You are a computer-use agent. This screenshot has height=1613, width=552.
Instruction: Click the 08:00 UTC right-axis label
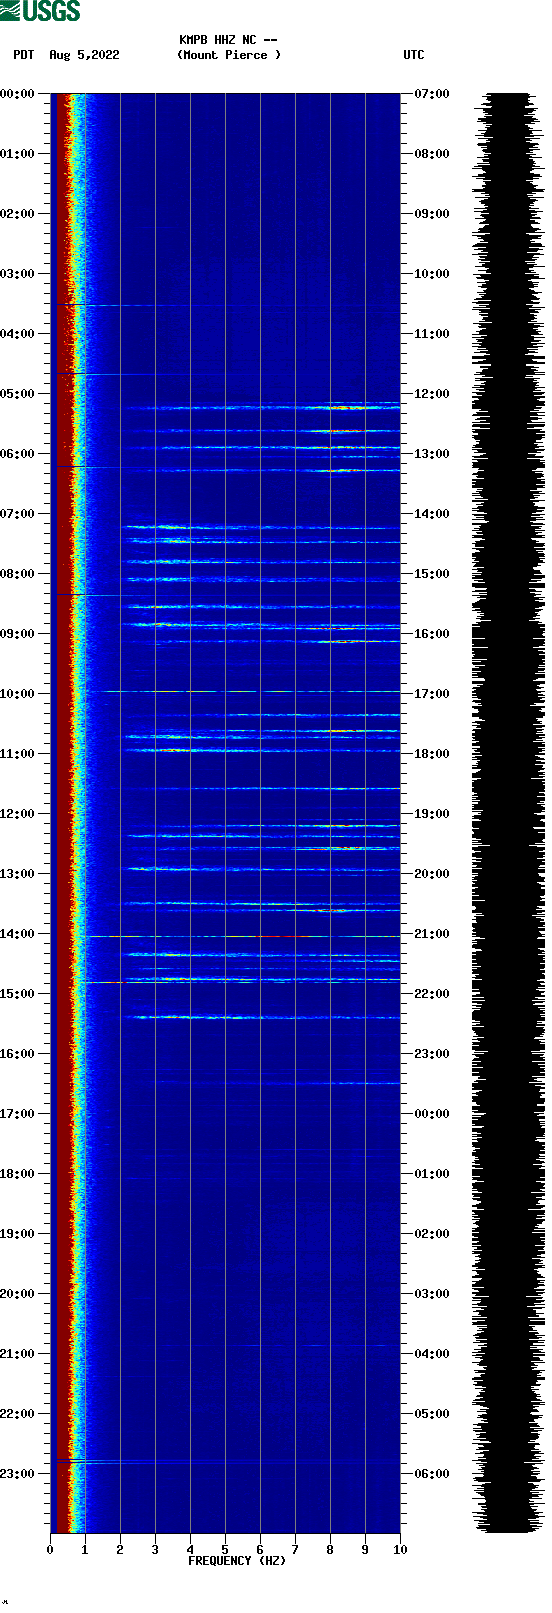point(432,154)
